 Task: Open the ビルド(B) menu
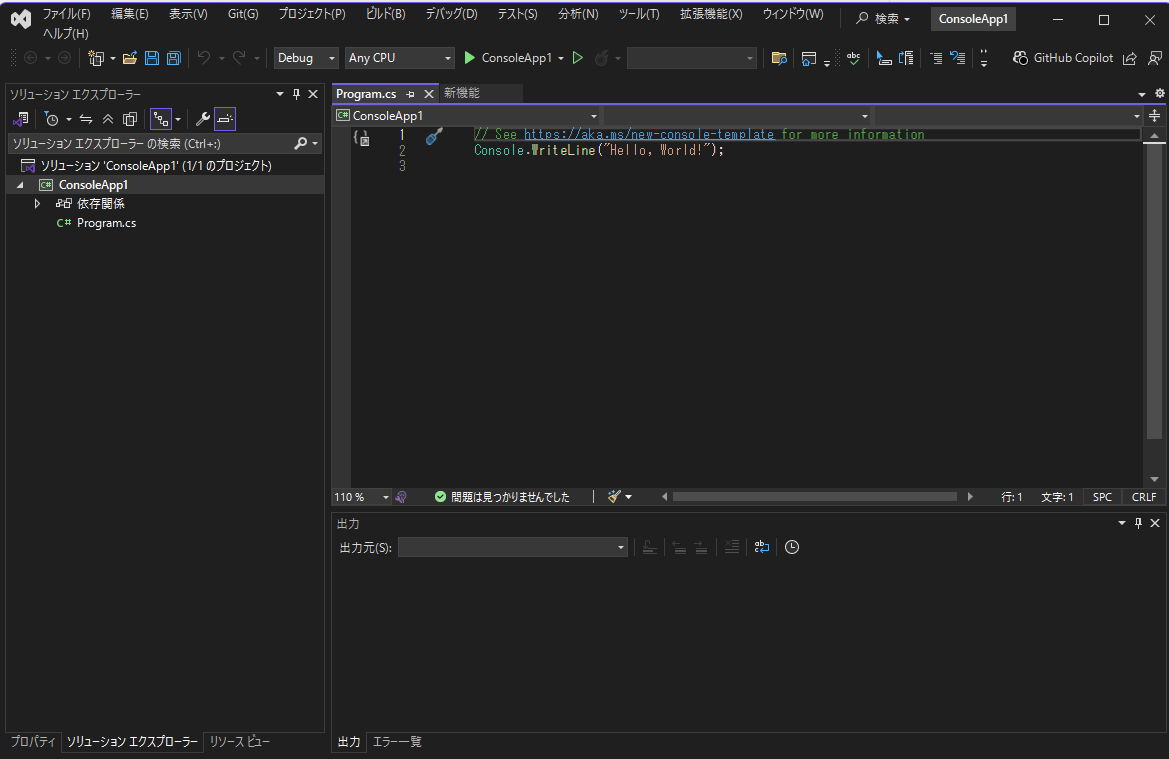point(385,14)
